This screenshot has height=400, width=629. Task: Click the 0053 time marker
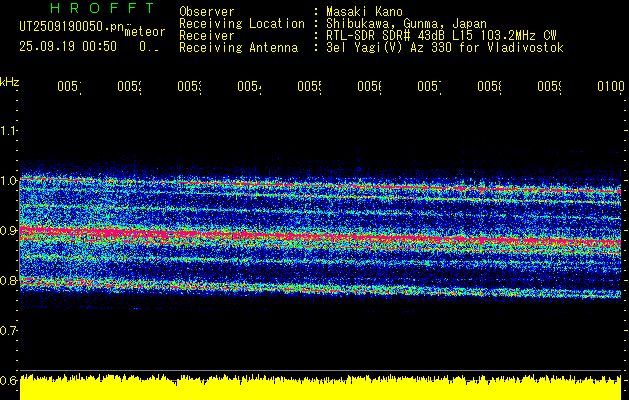tap(189, 87)
